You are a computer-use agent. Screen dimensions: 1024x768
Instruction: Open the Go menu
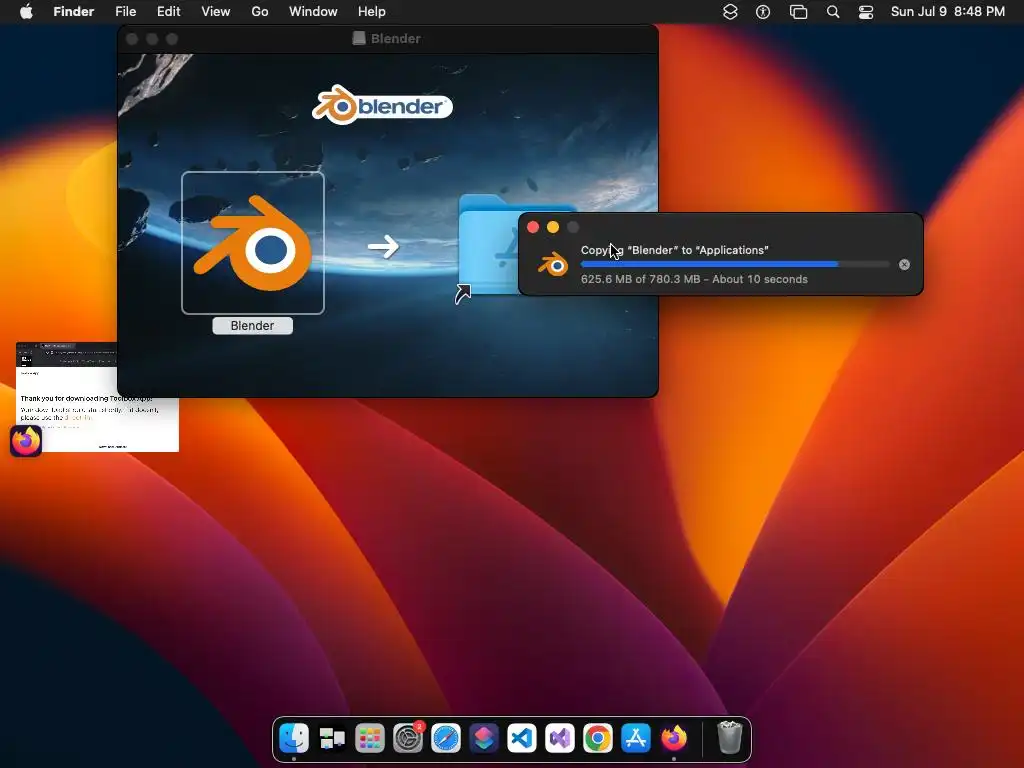[260, 12]
